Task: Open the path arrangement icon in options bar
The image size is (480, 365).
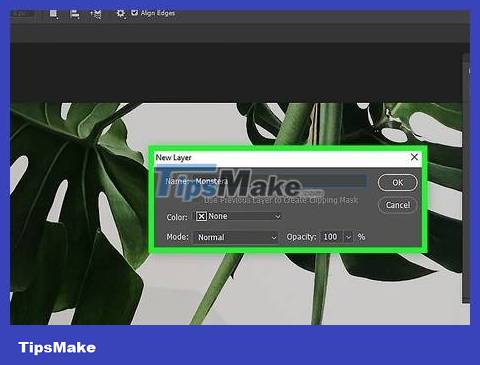Action: pos(96,14)
